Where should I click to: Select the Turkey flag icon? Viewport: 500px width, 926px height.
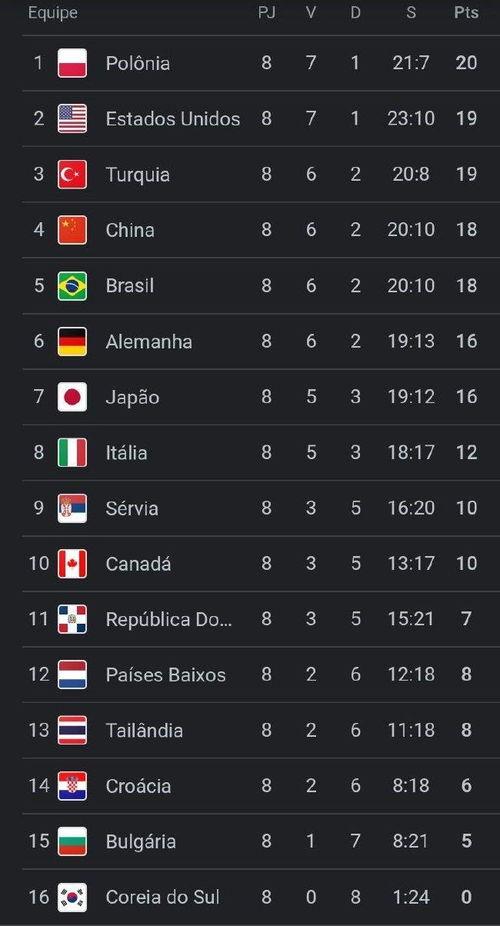[72, 174]
